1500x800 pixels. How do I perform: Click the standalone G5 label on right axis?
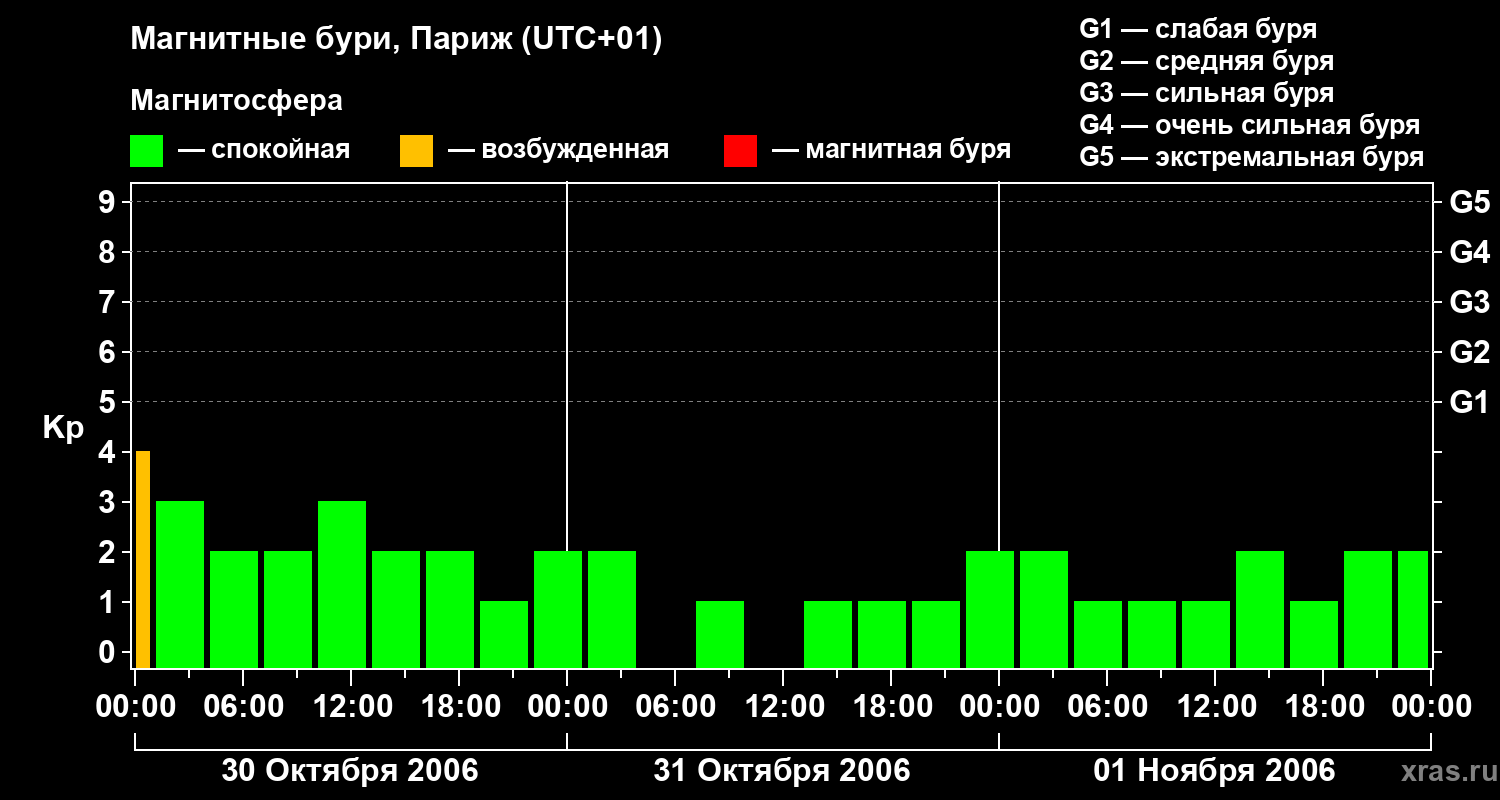1469,202
